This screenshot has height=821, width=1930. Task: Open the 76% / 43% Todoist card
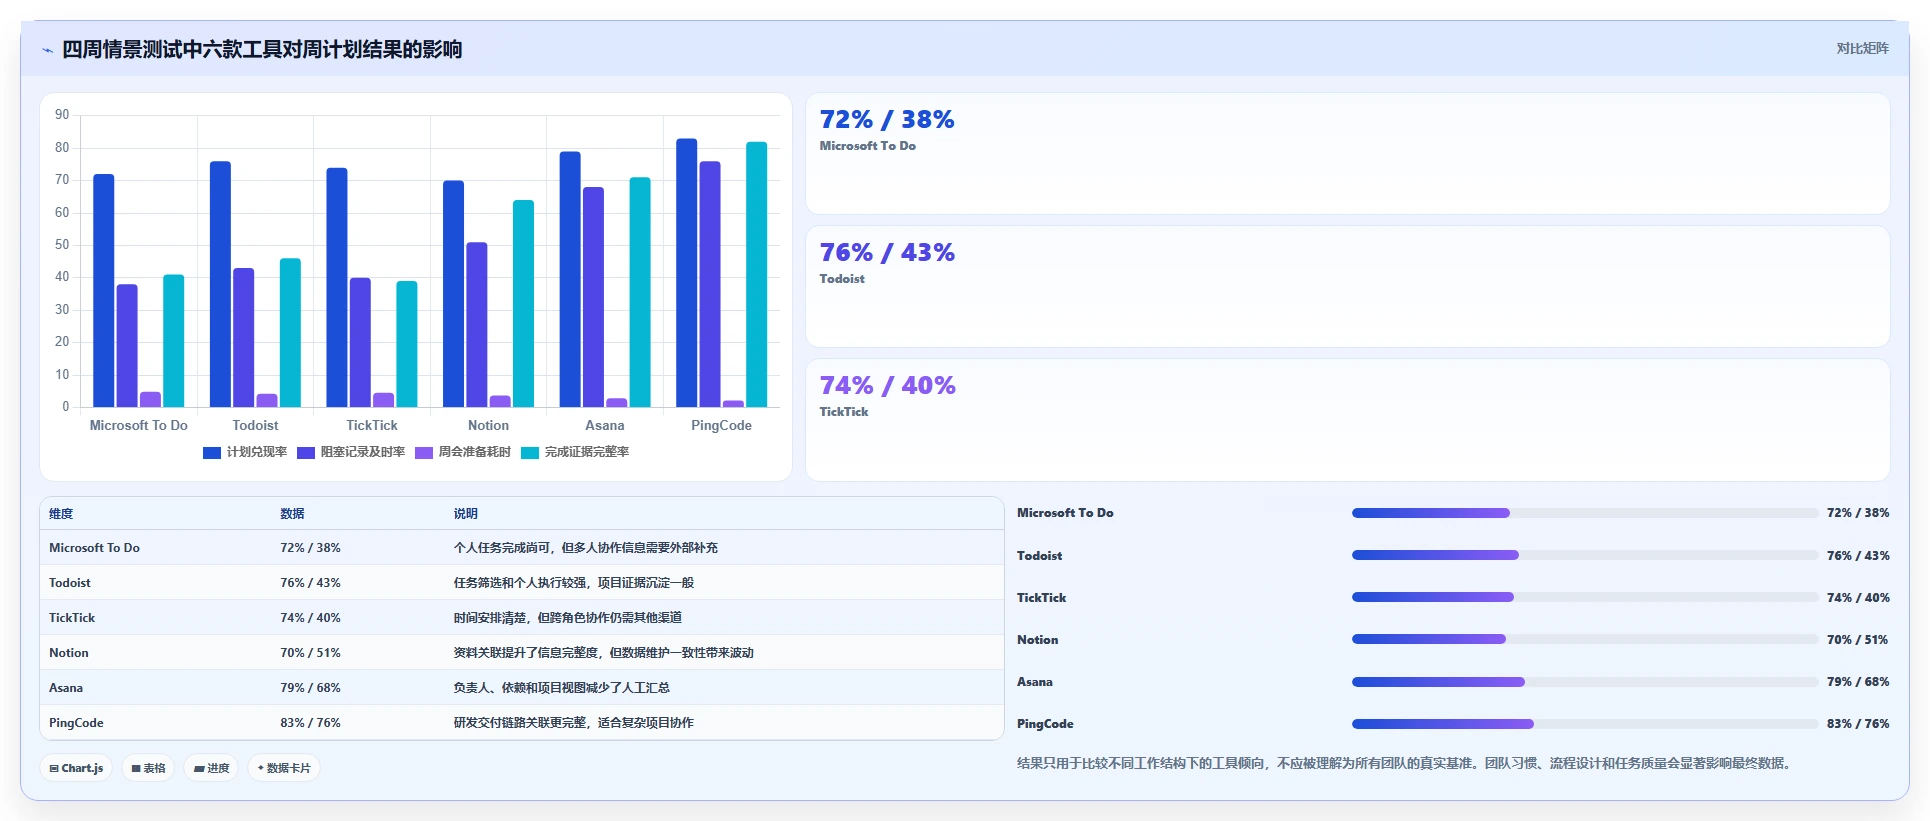pos(1348,286)
